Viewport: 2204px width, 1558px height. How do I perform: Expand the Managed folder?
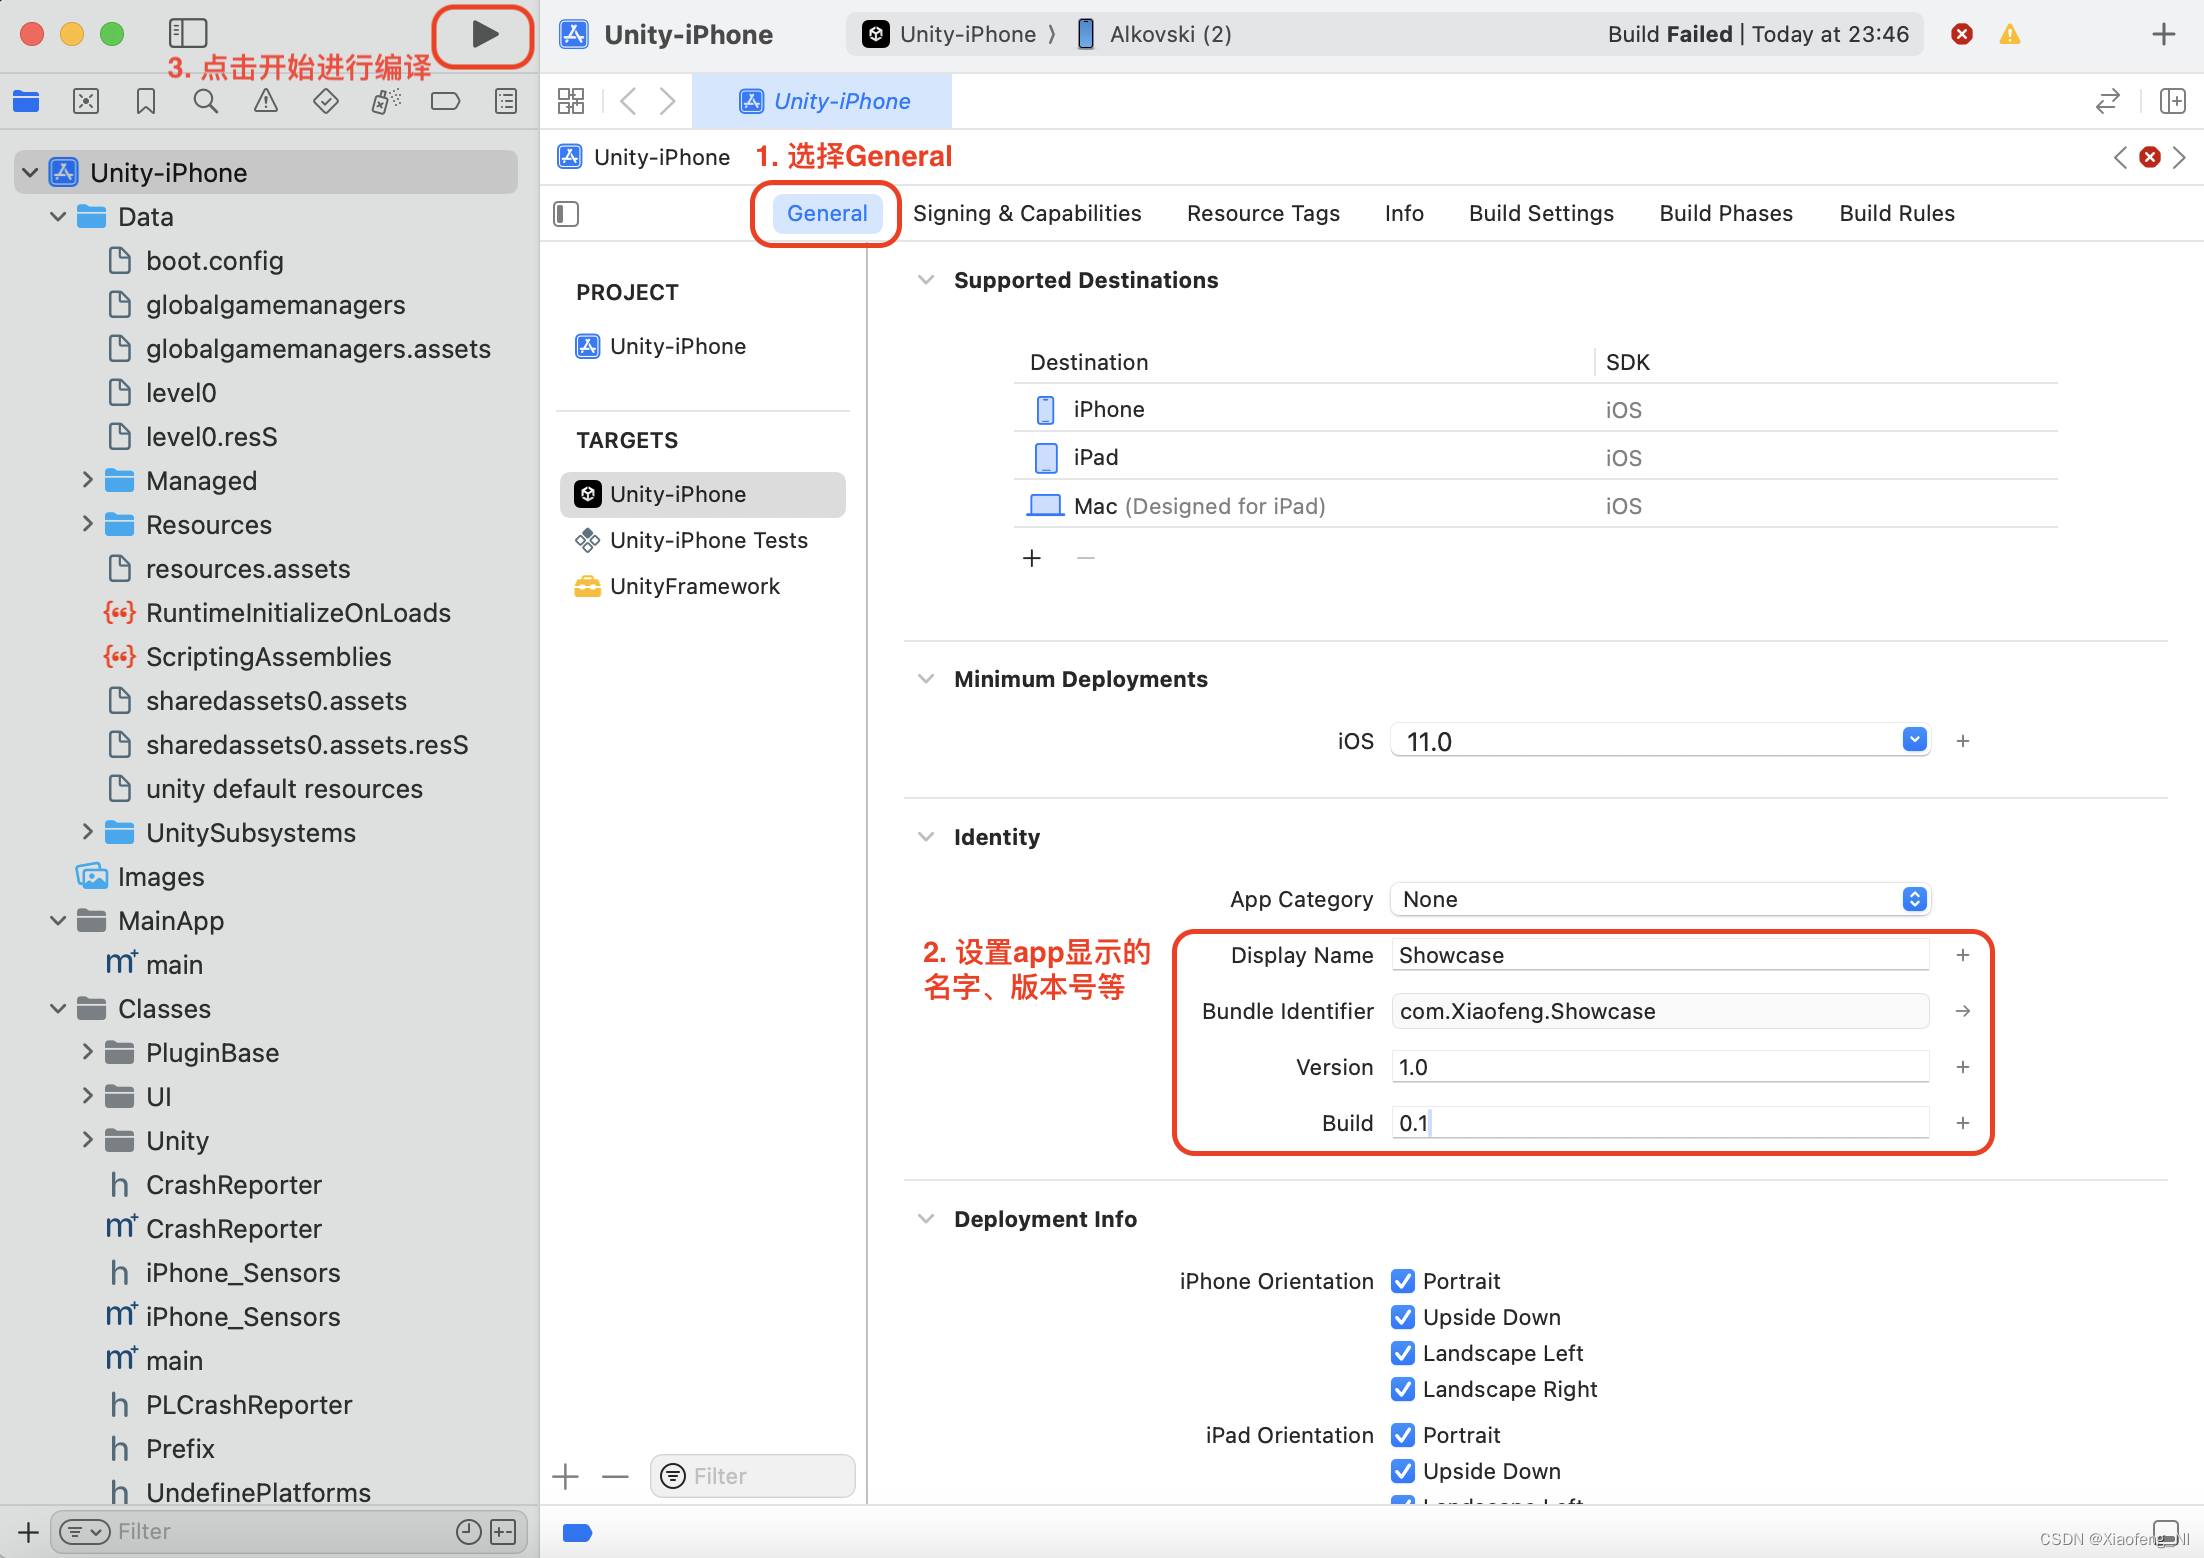click(x=88, y=481)
